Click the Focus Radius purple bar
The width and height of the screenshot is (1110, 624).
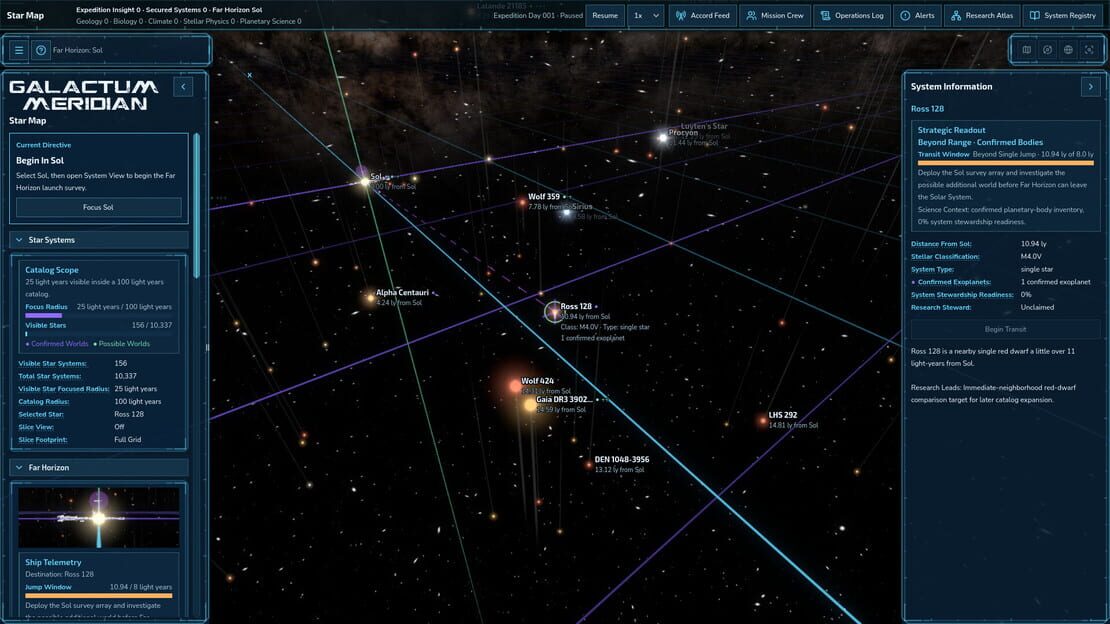pyautogui.click(x=44, y=315)
